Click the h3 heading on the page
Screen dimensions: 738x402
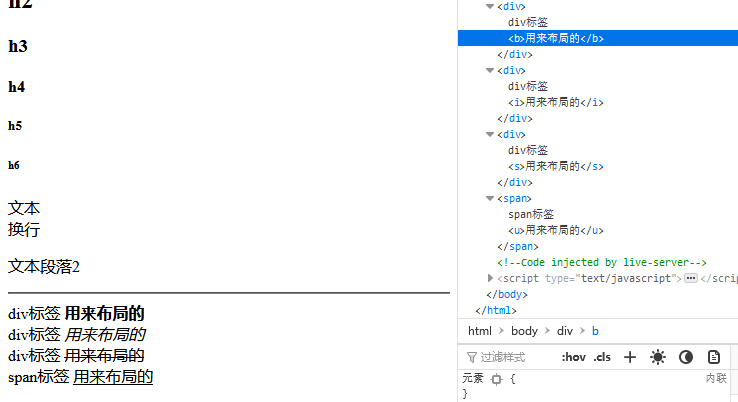[x=18, y=47]
